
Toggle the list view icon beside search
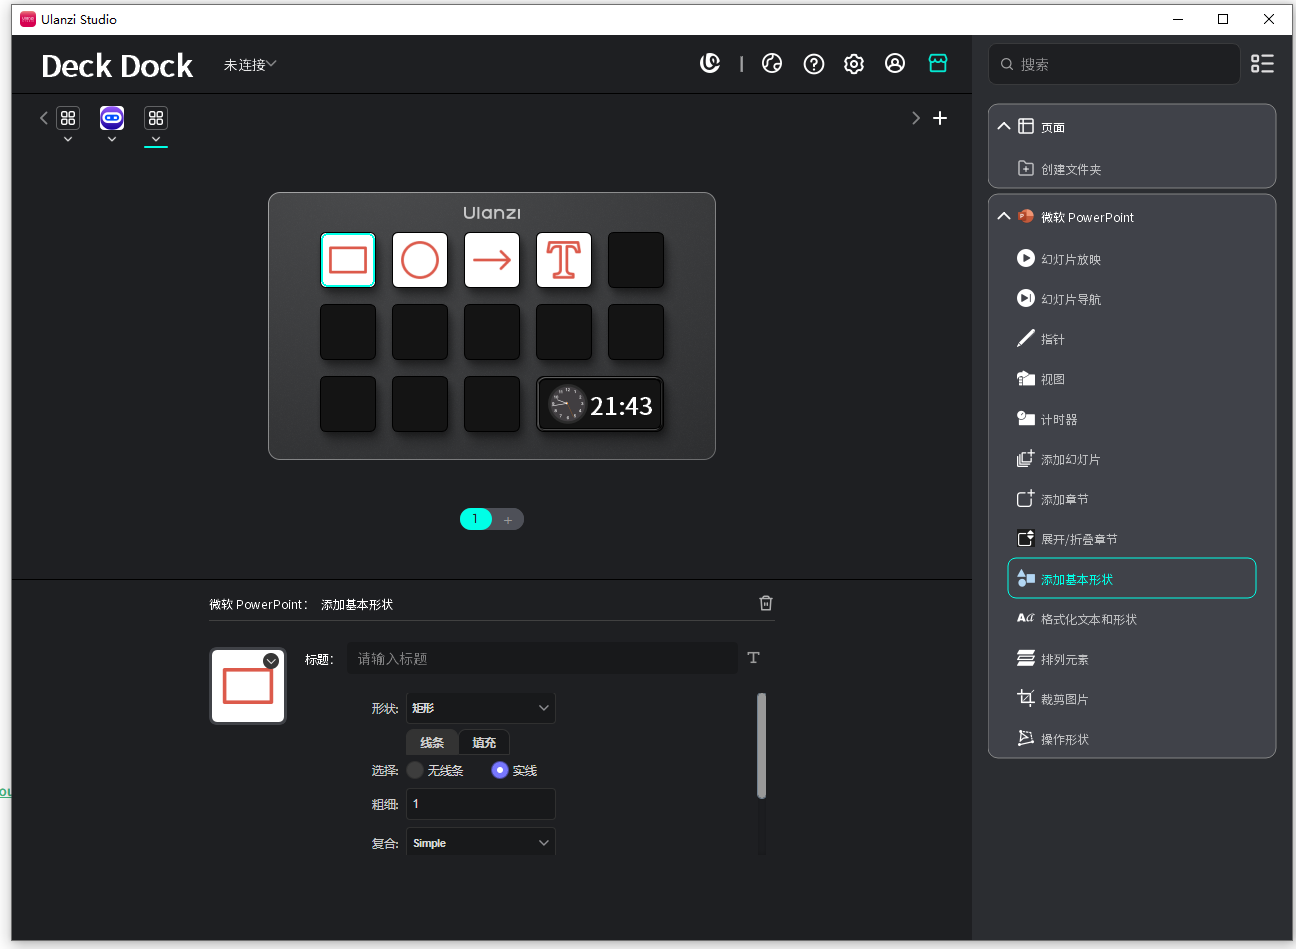point(1262,64)
